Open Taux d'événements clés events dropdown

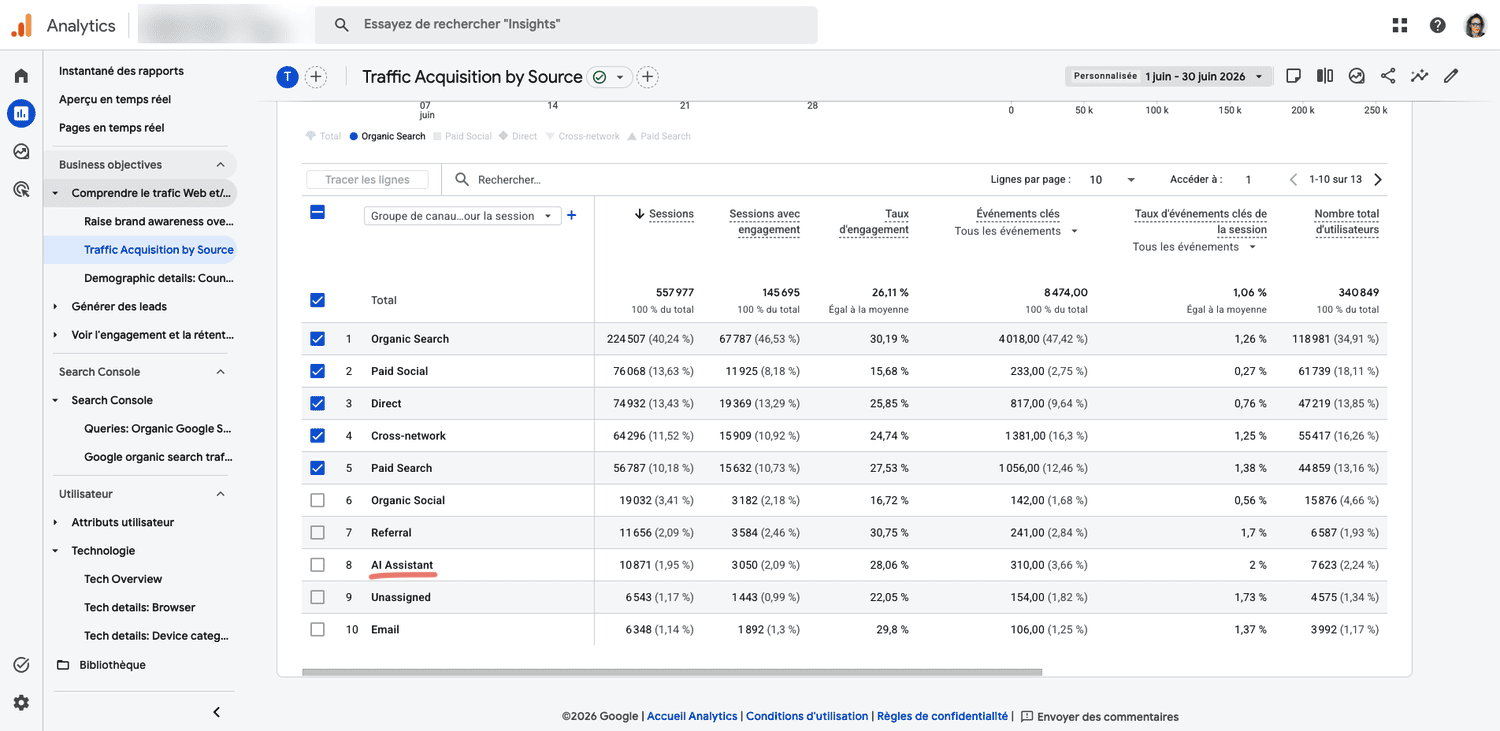[1196, 247]
